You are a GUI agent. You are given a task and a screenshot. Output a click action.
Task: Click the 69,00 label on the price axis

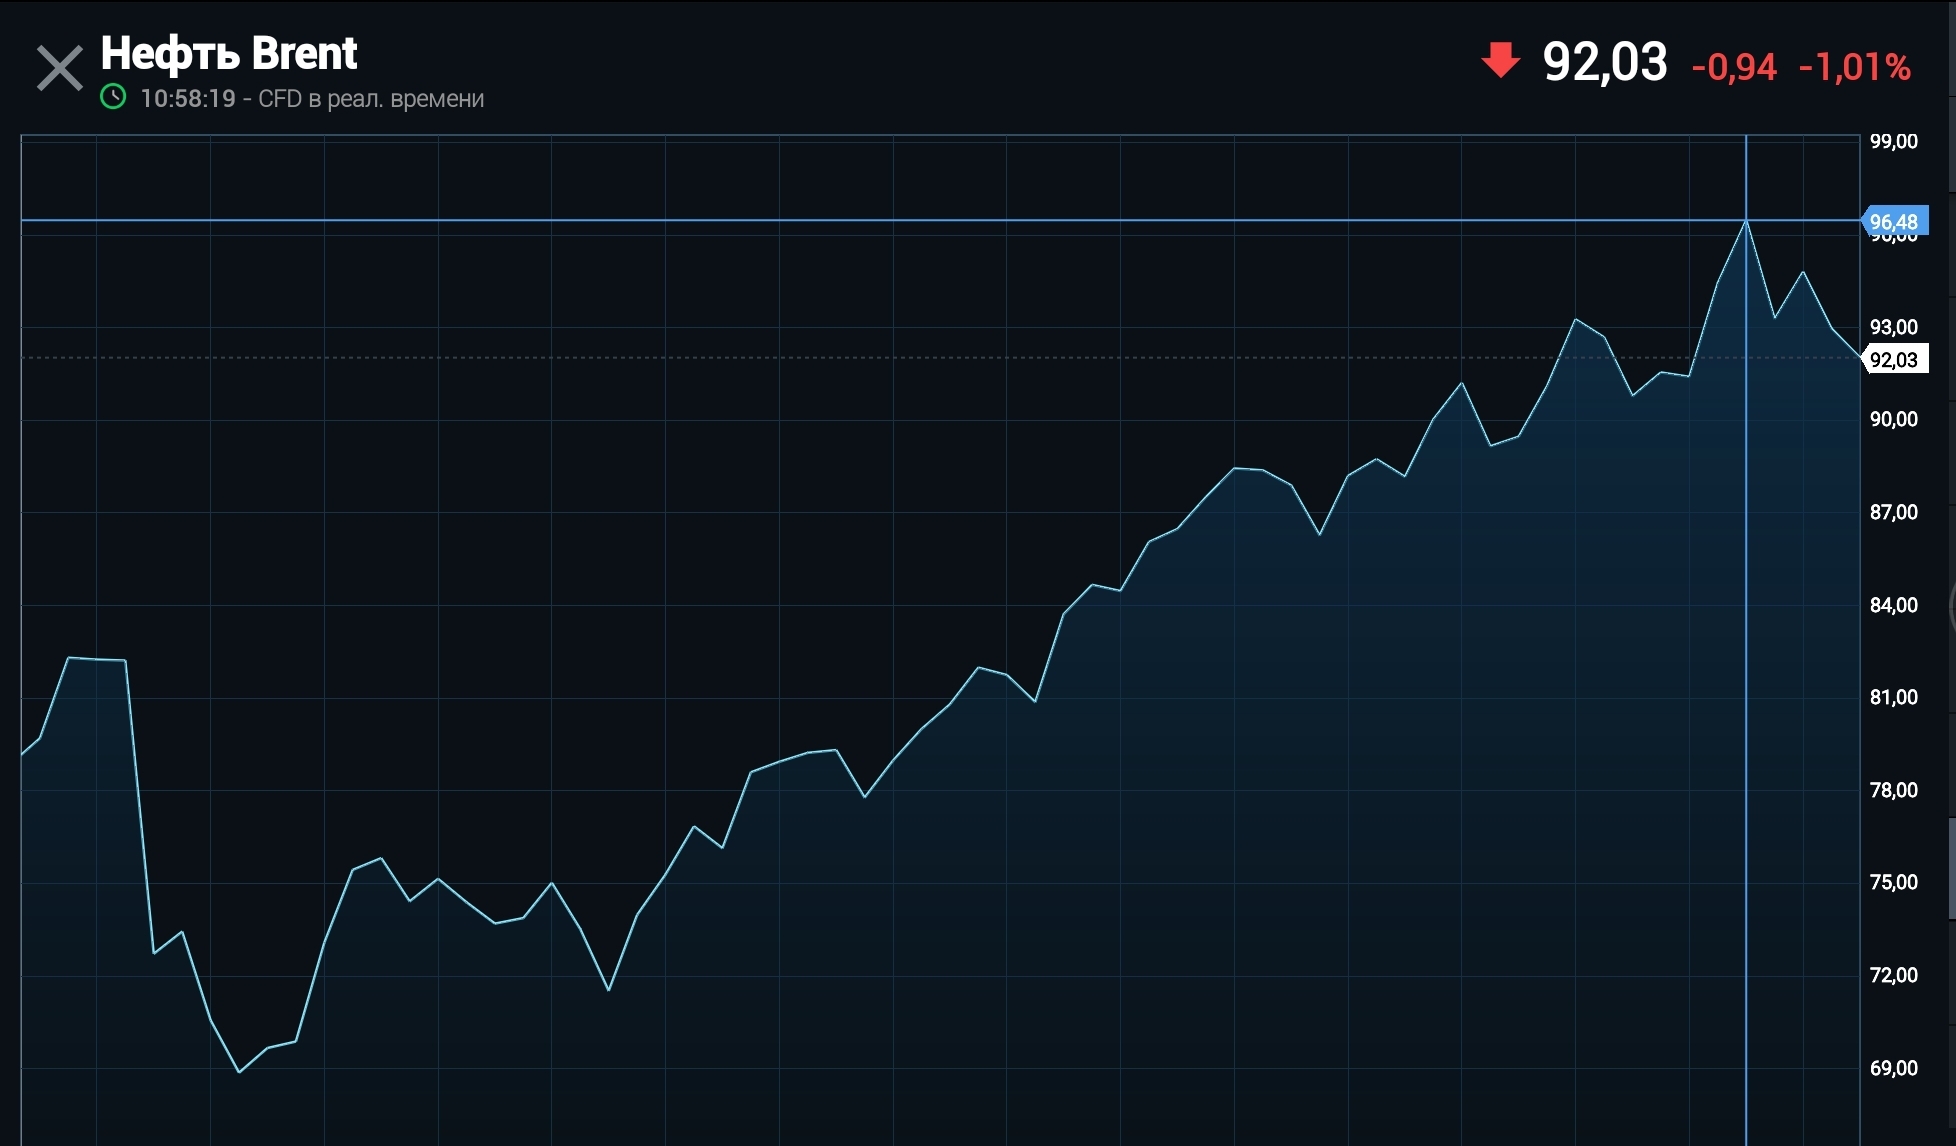pos(1894,1068)
